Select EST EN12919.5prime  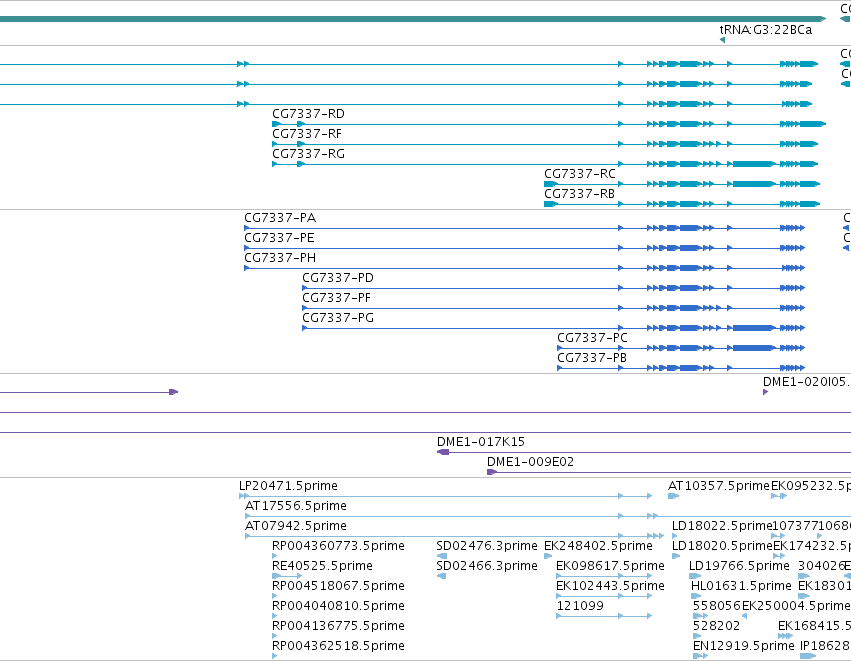coord(744,646)
